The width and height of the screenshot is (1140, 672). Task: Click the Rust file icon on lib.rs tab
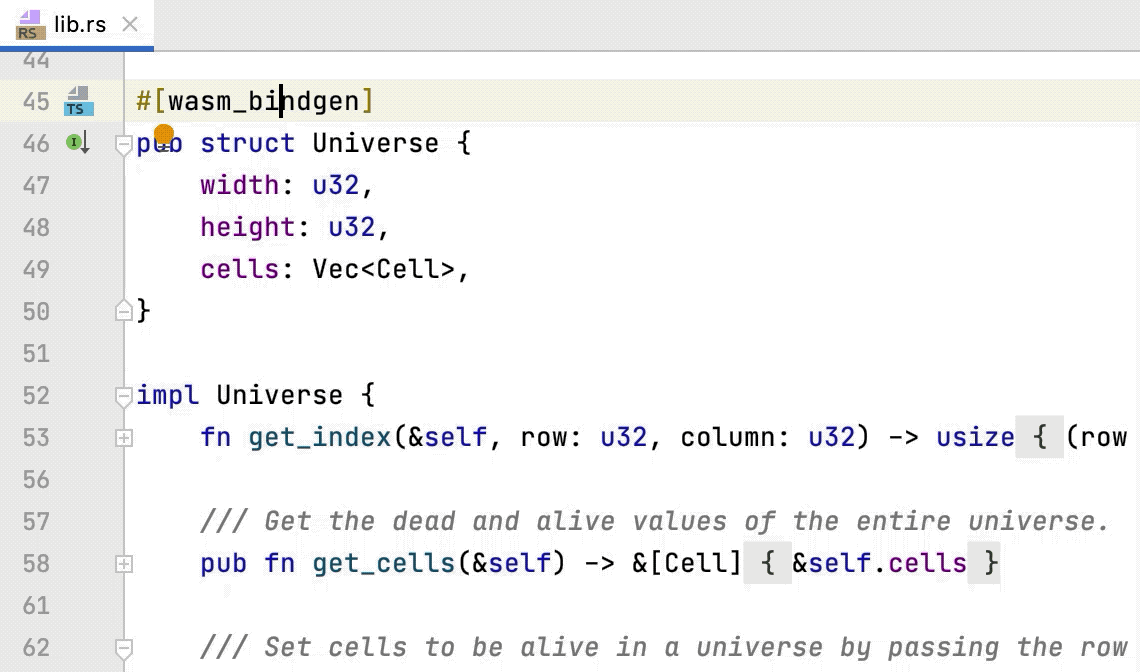coord(31,25)
